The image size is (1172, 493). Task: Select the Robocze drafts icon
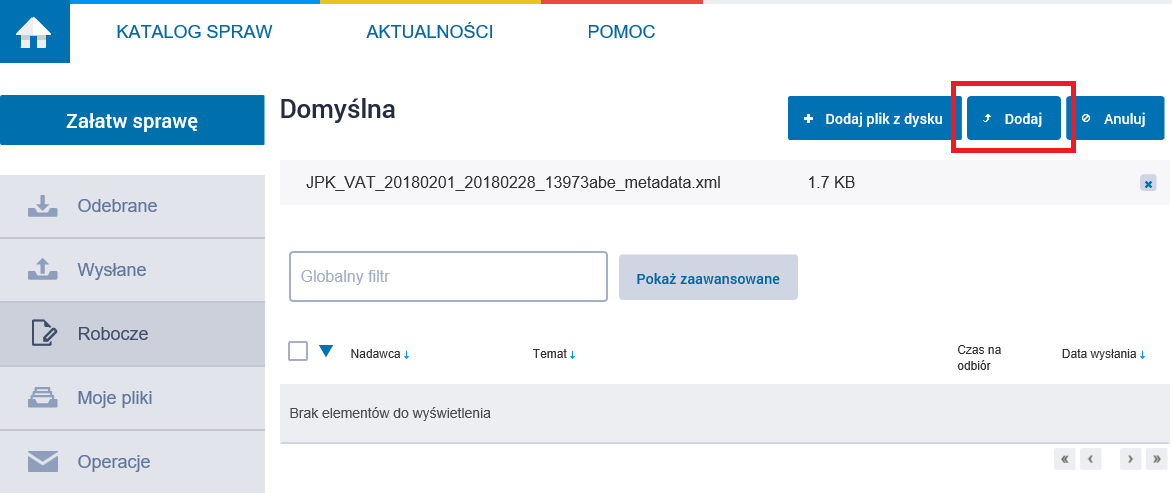[44, 333]
